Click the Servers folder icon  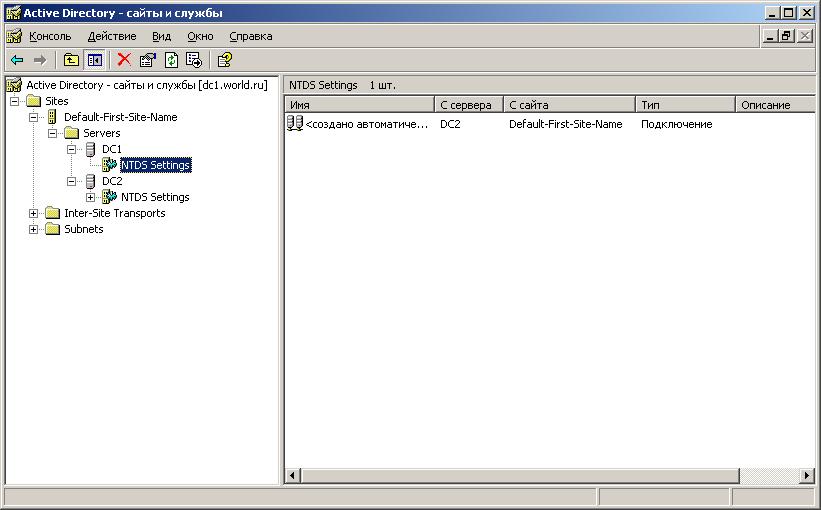click(x=71, y=133)
